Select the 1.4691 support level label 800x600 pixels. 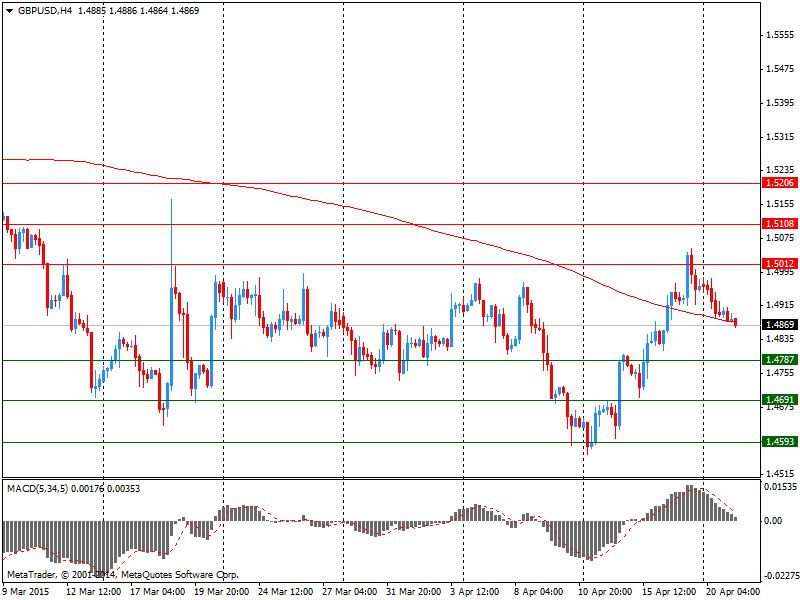[780, 399]
